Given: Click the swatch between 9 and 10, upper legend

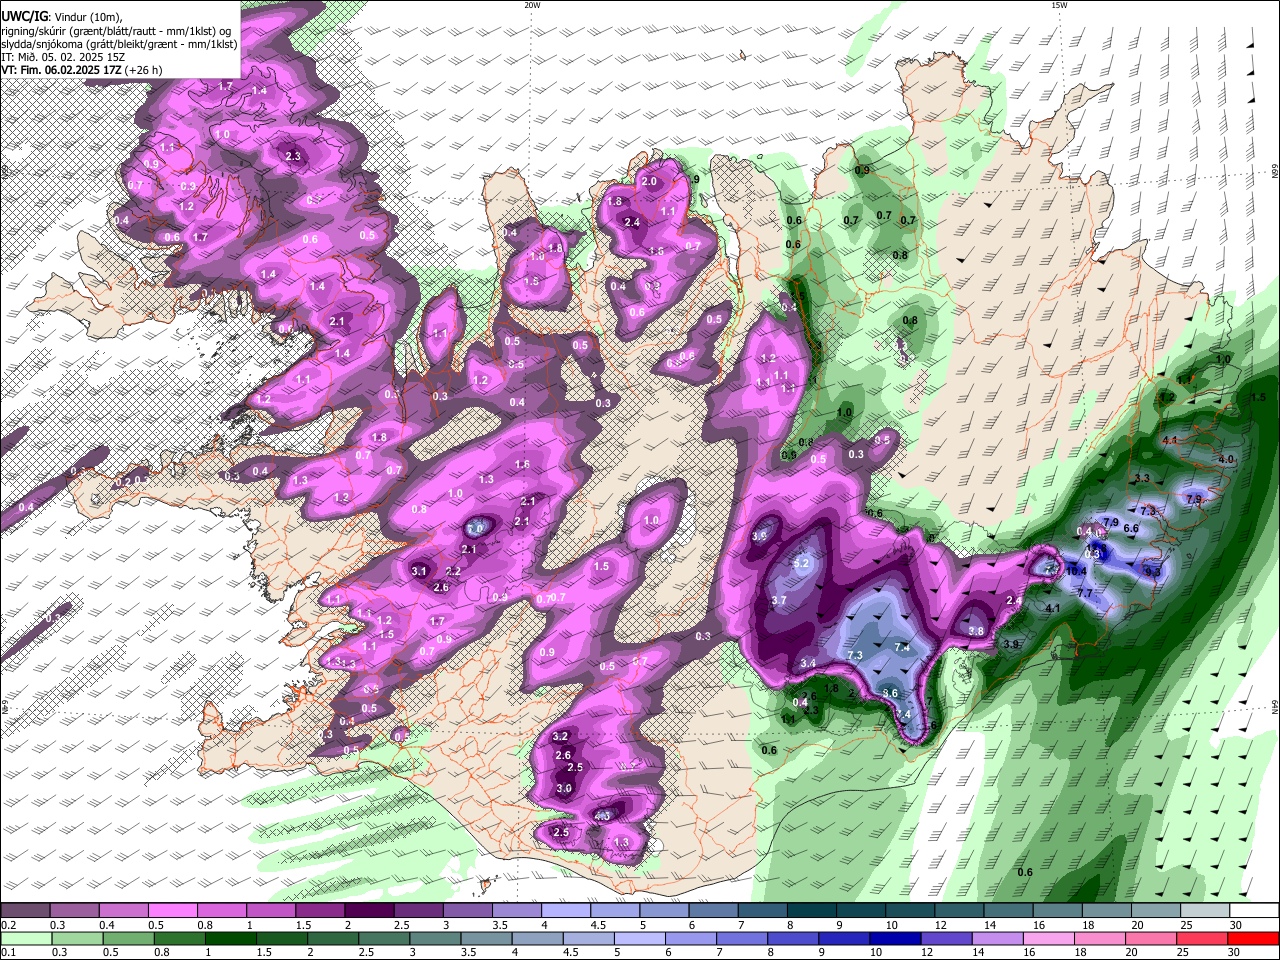Looking at the screenshot, I should 861,911.
